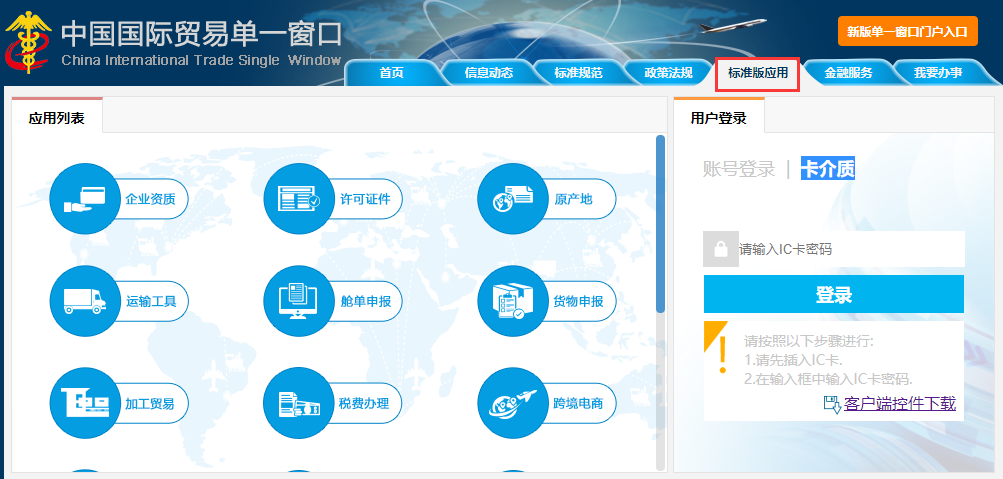Switch to 账号登录 login mode
The height and width of the screenshot is (479, 1003).
[x=739, y=169]
